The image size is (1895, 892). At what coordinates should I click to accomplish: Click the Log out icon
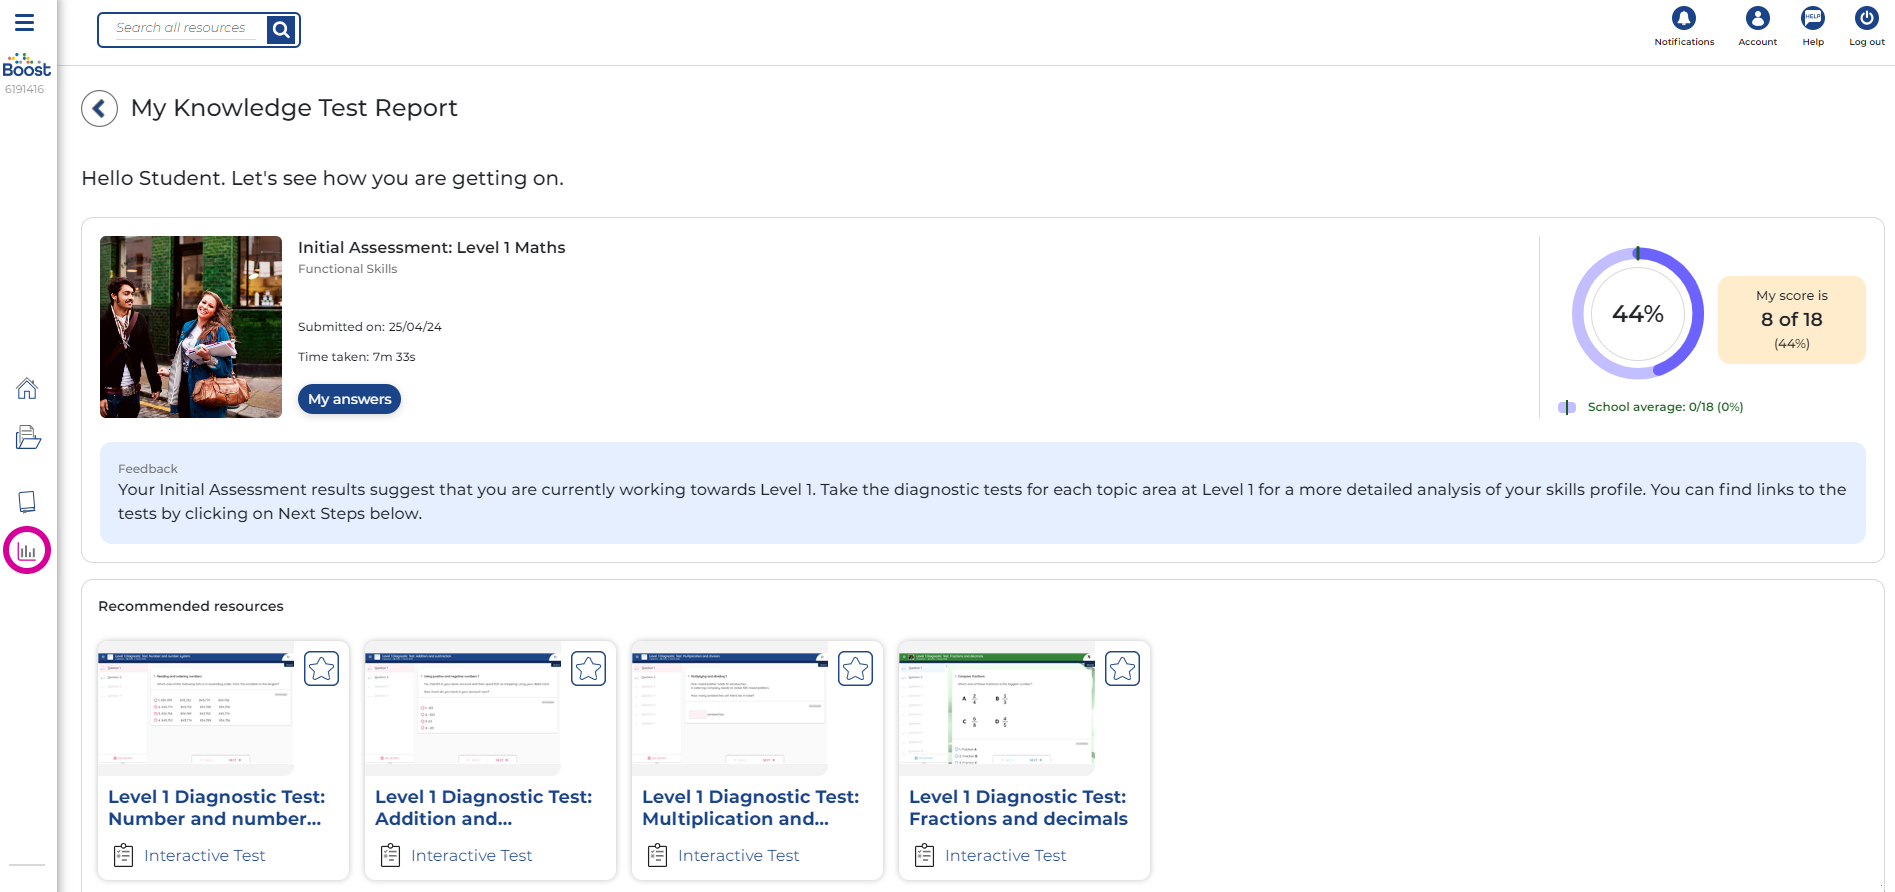(x=1866, y=19)
